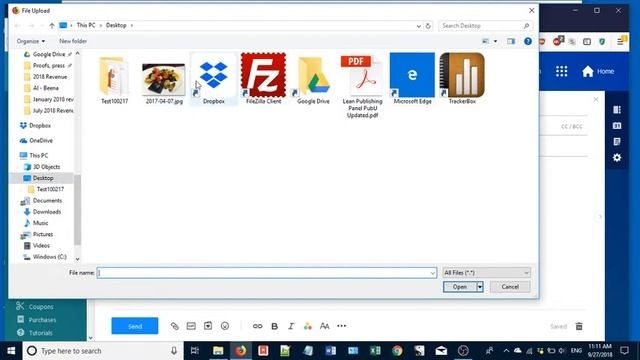Open more formatting options ellipsis
Image resolution: width=640 pixels, height=360 pixels.
(x=342, y=326)
